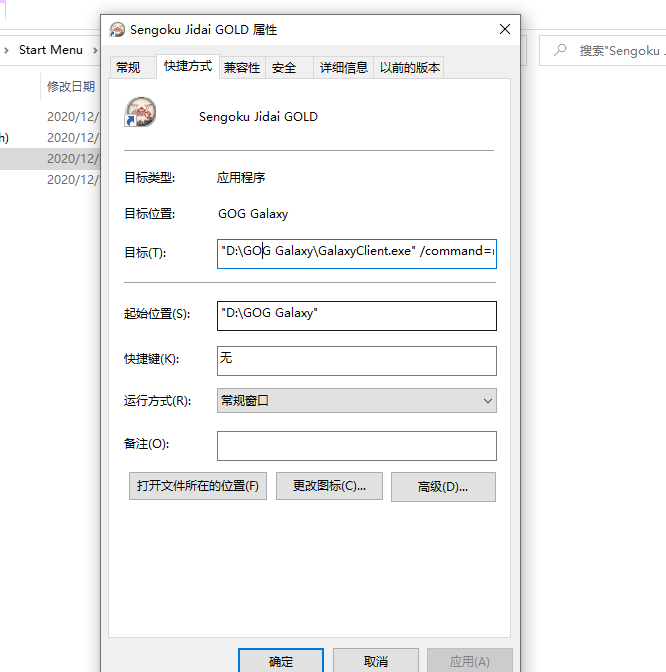Select the highlighted 2020/12 row in Explorer
Screen dimensions: 666x672
coord(50,159)
